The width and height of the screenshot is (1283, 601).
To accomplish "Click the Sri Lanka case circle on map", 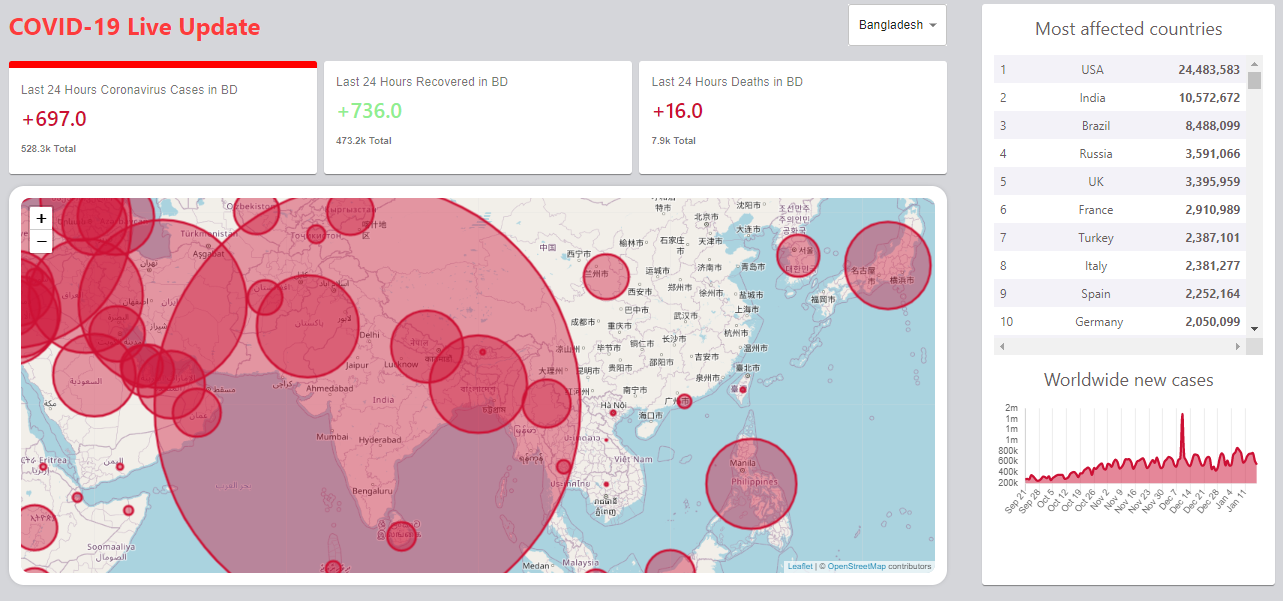I will (x=401, y=536).
